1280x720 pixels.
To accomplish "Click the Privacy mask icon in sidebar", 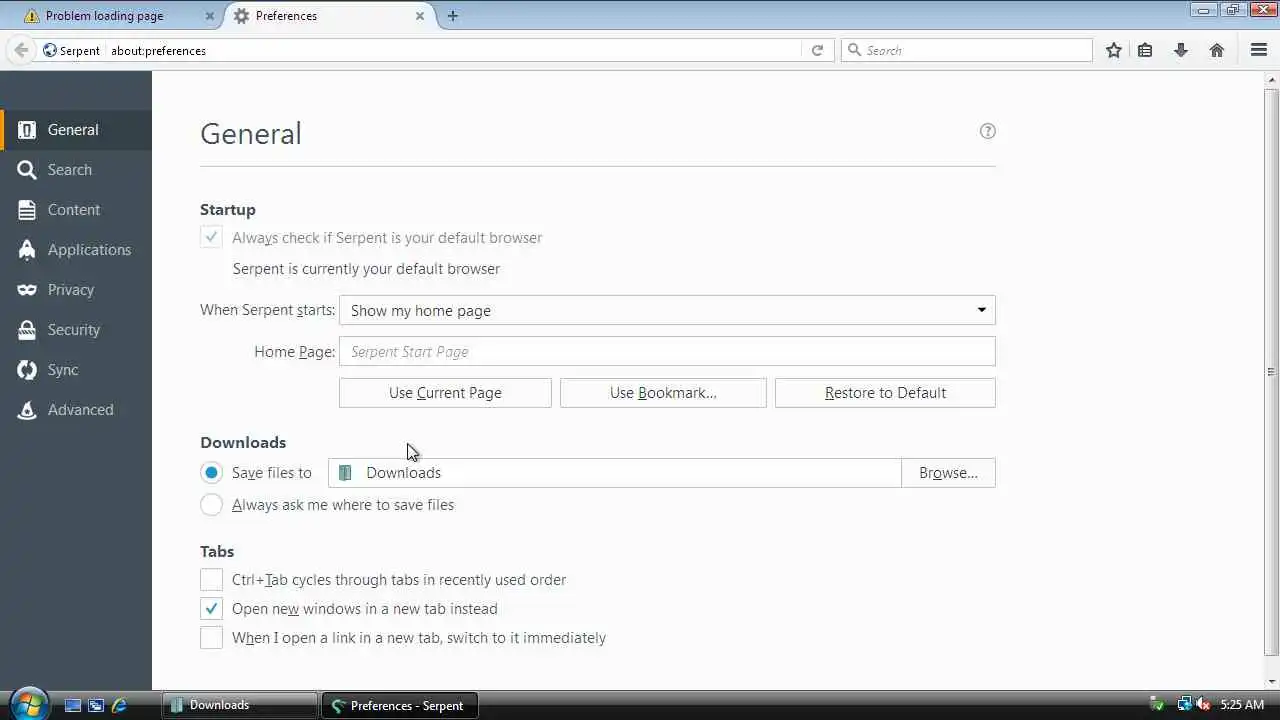I will coord(27,290).
